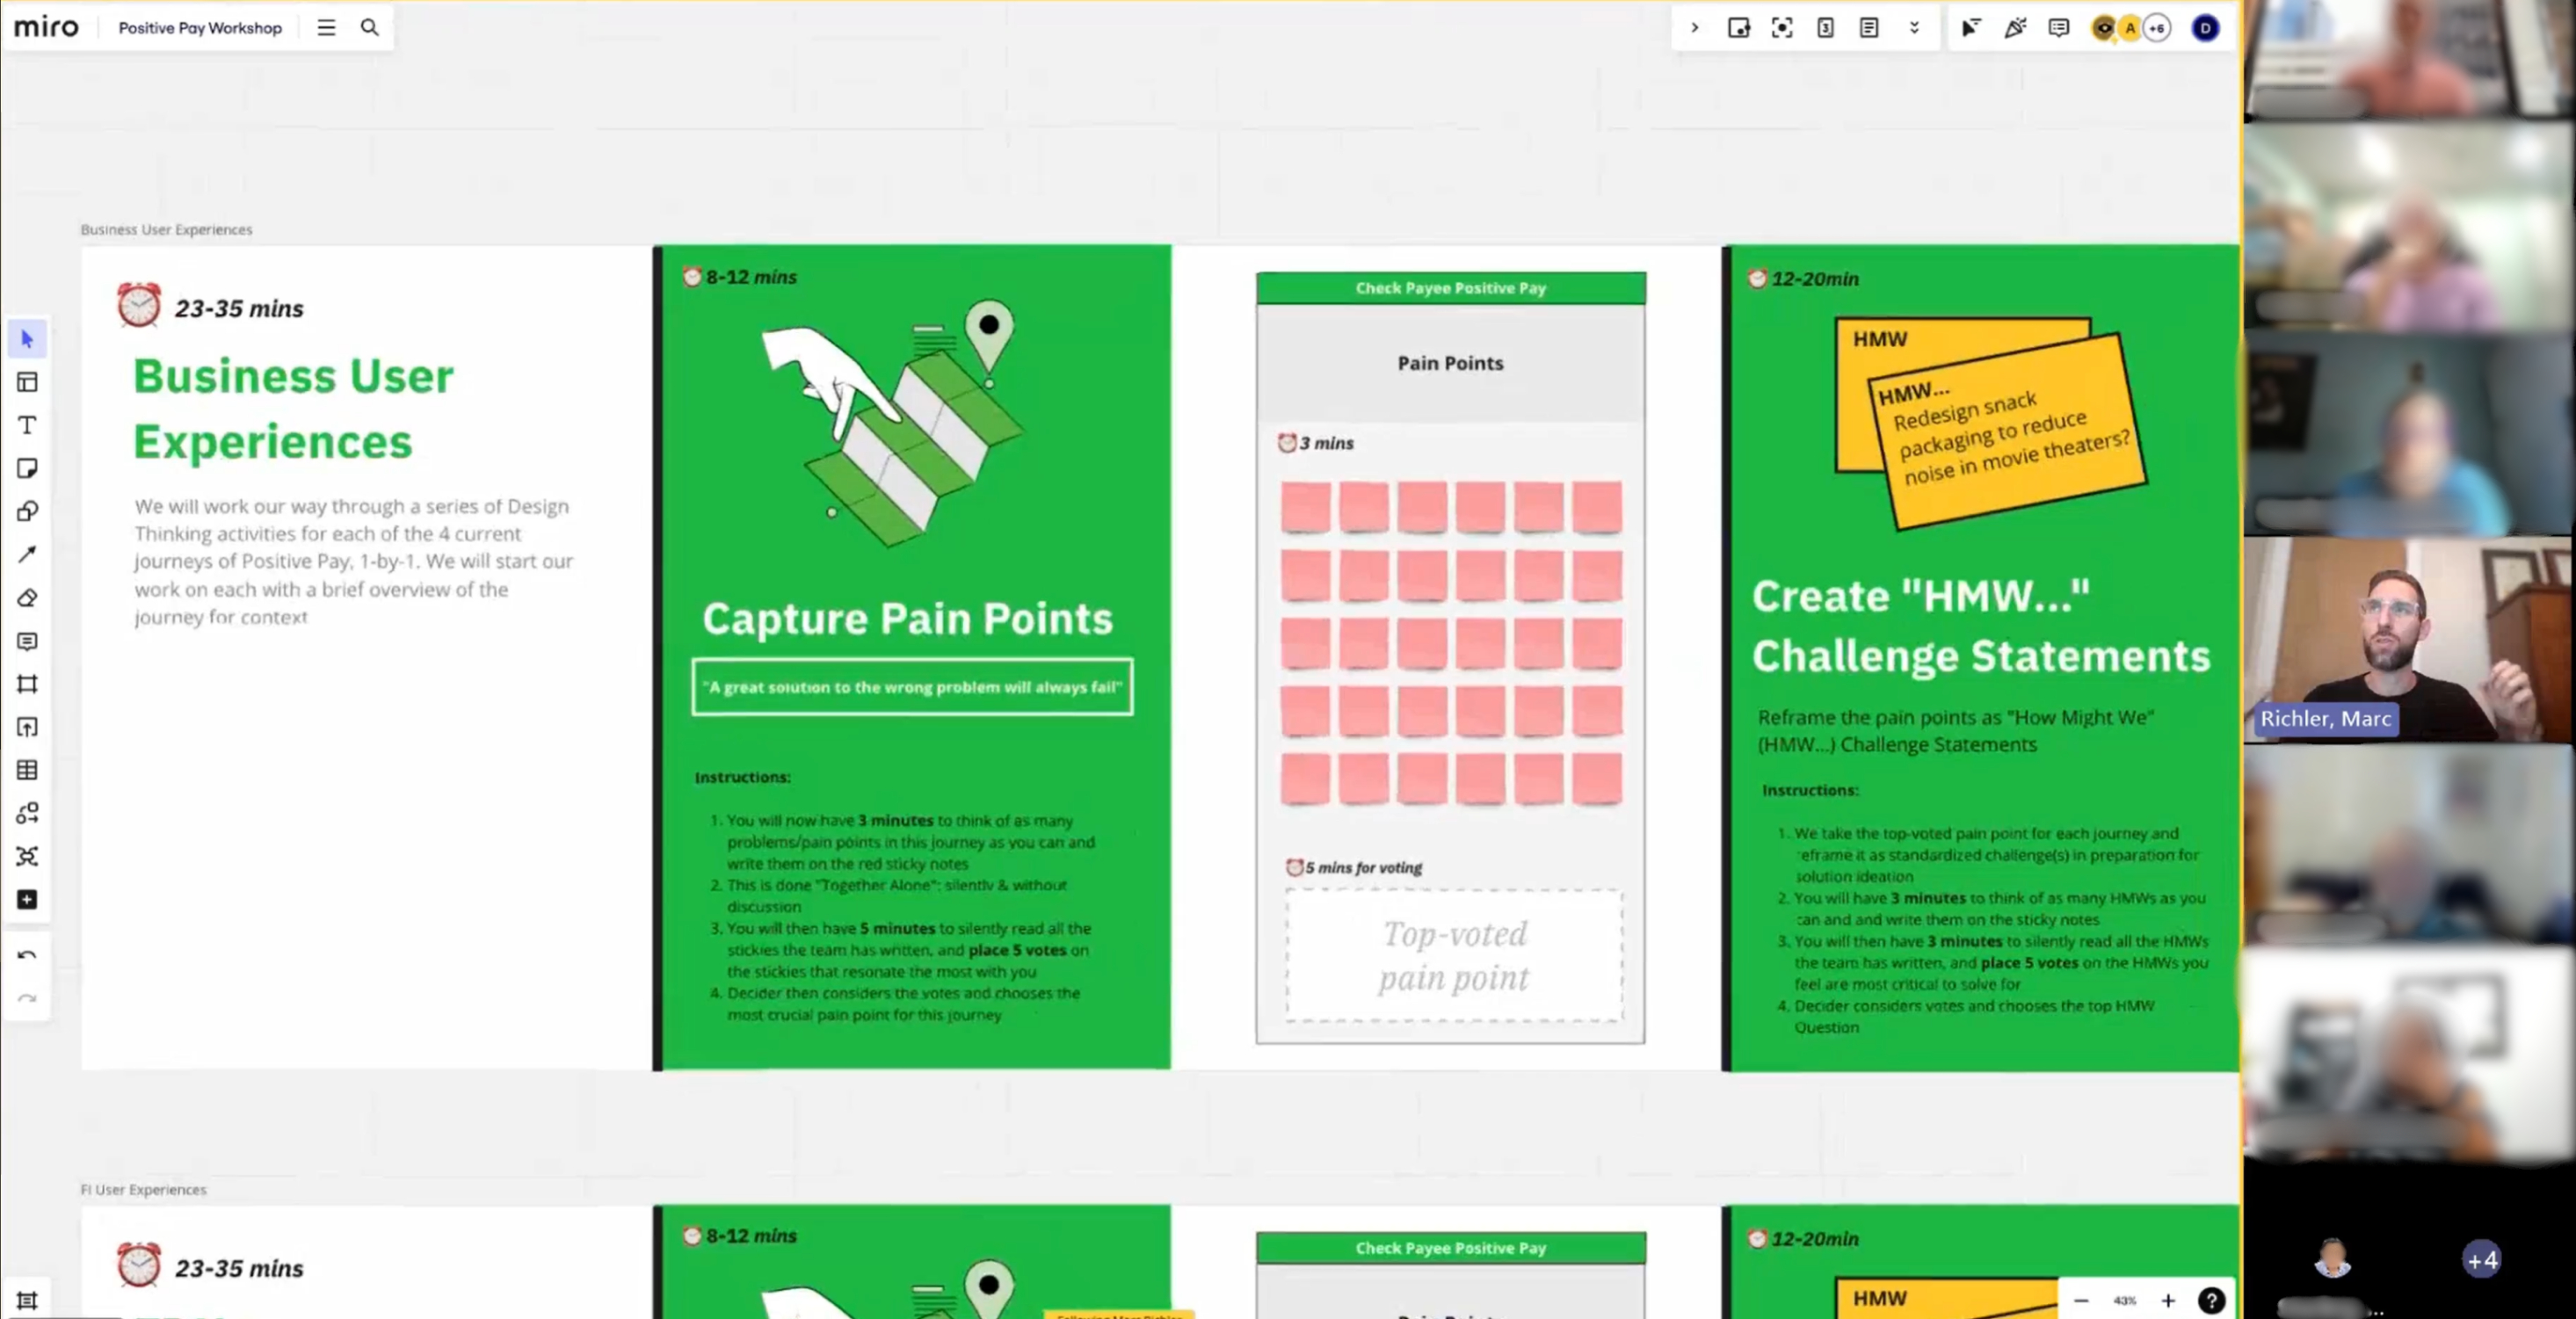Click the Miro logo
Image resolution: width=2576 pixels, height=1319 pixels.
click(46, 27)
